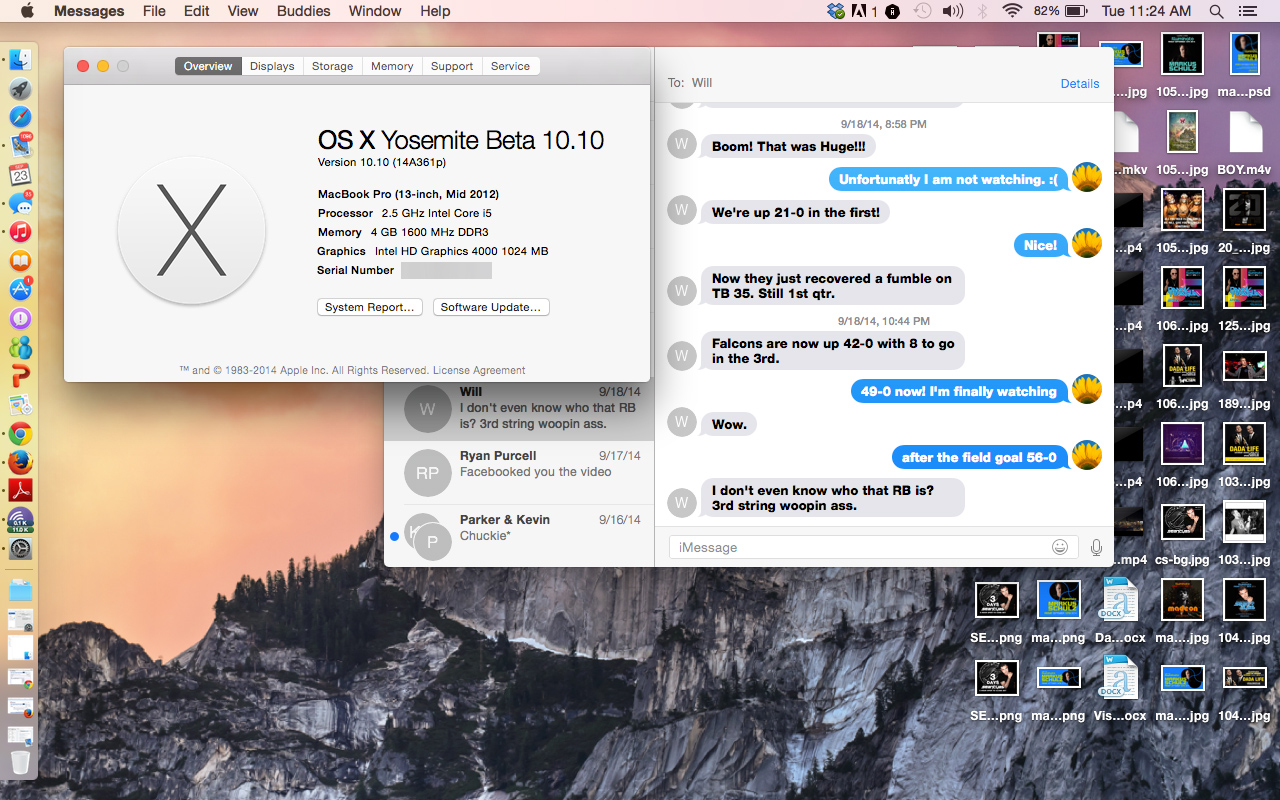This screenshot has width=1280, height=800.
Task: Click the 'after the field goal 56-0' bubble
Action: 979,457
